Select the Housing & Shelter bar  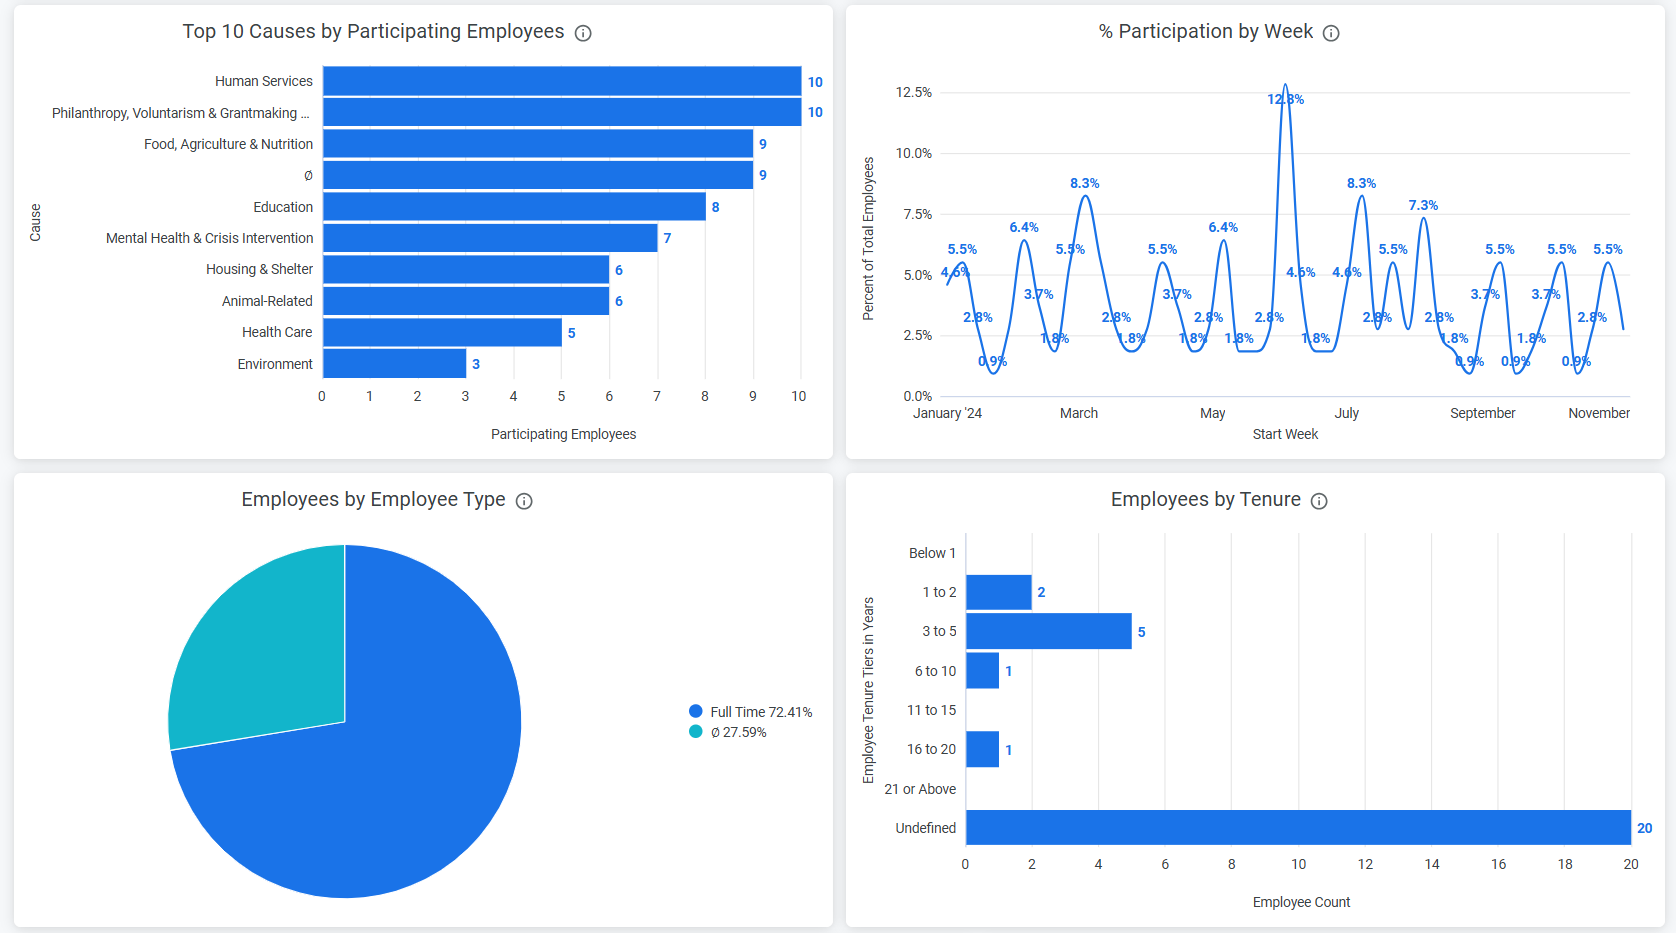pos(466,269)
